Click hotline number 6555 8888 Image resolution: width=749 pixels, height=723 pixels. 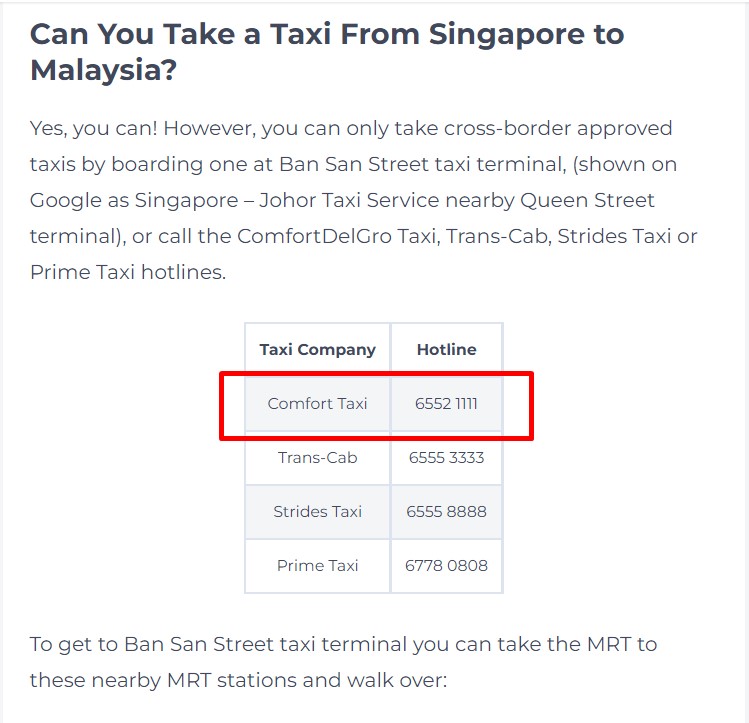click(x=447, y=511)
